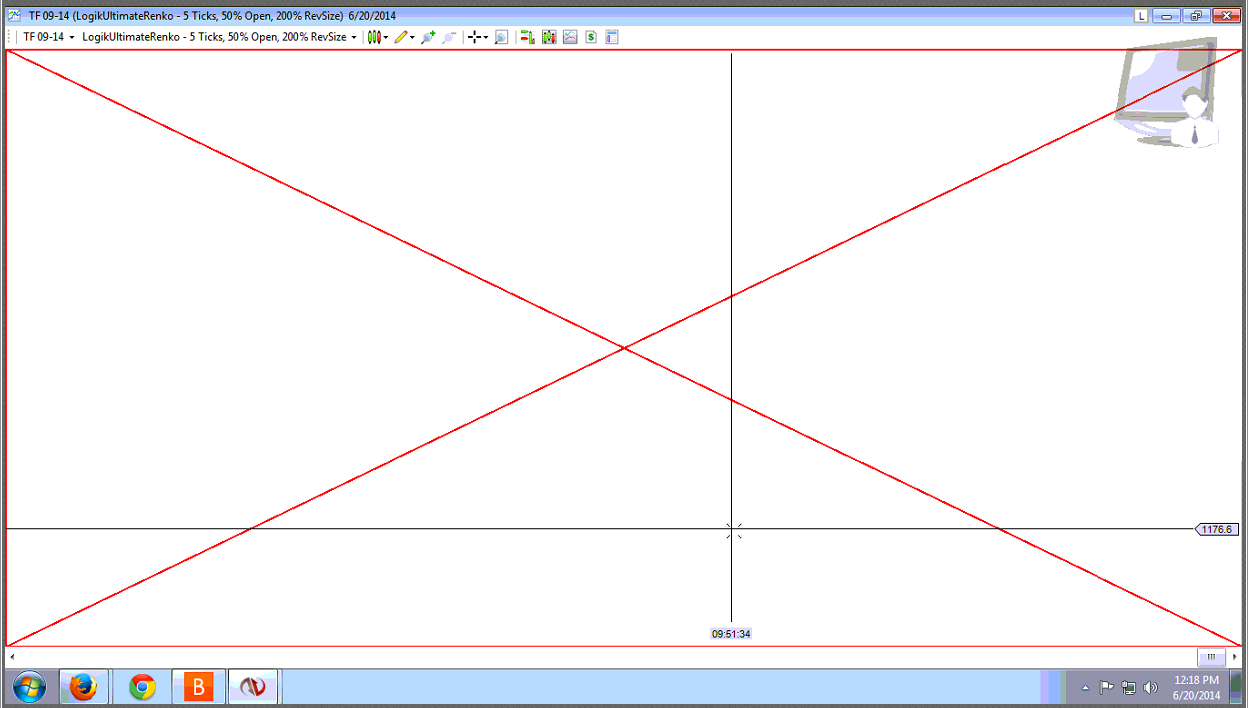Expand the drawing tools dropdown arrow

coord(413,37)
